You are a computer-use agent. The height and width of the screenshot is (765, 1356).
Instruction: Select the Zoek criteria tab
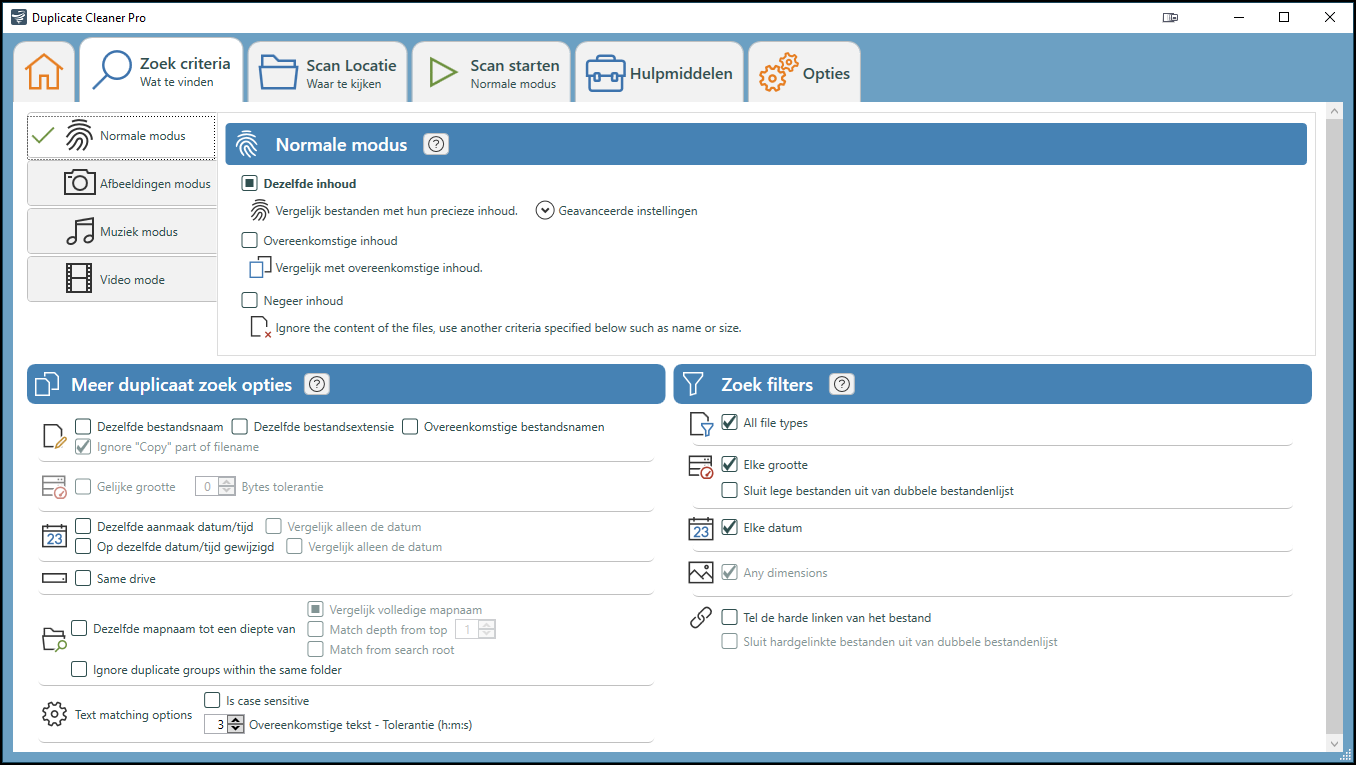[162, 71]
